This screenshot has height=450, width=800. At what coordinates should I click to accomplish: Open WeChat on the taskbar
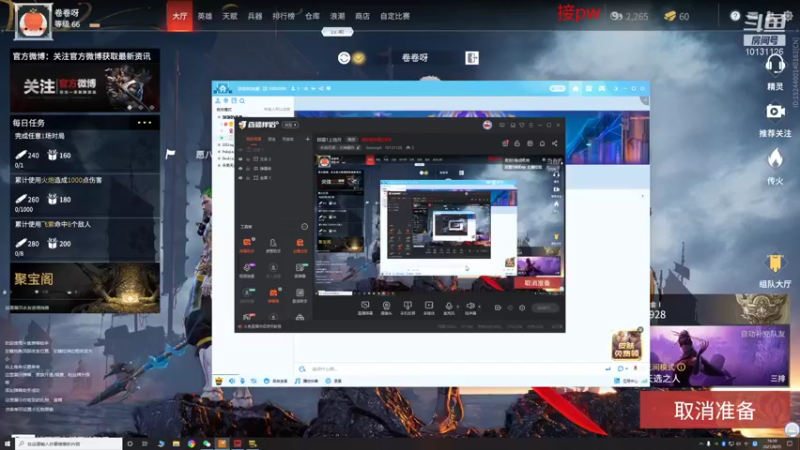click(207, 444)
